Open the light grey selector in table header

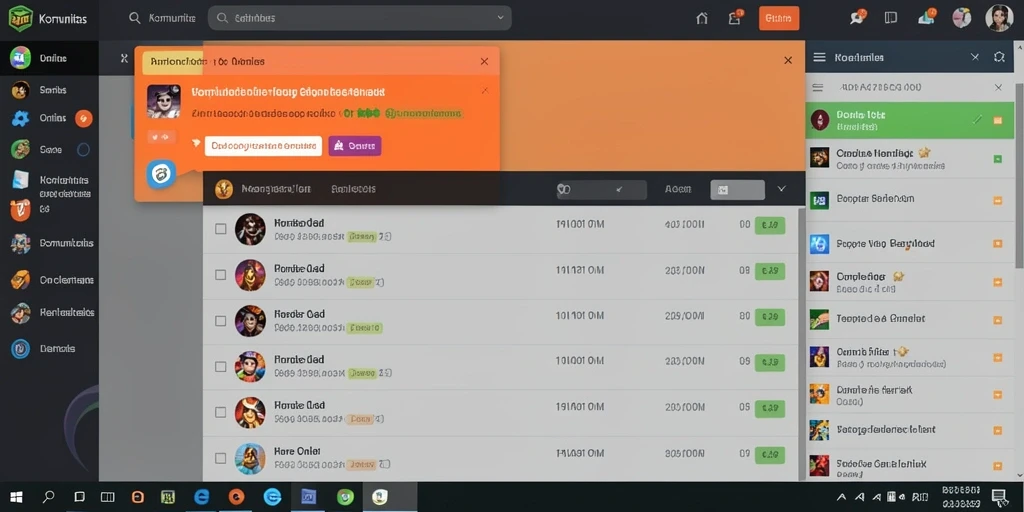pos(737,189)
